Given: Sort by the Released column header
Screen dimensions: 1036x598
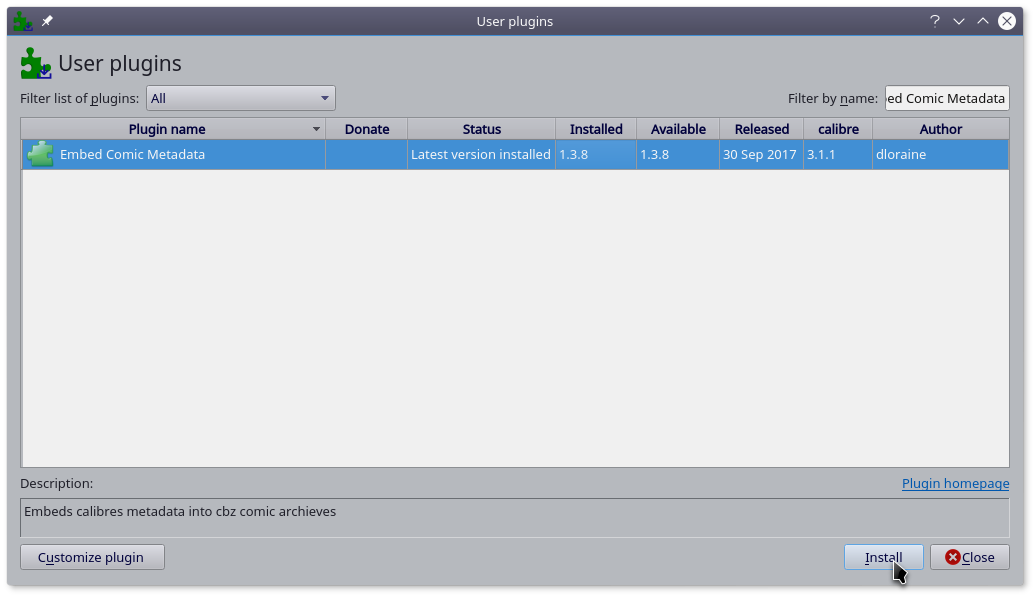Looking at the screenshot, I should pyautogui.click(x=761, y=129).
